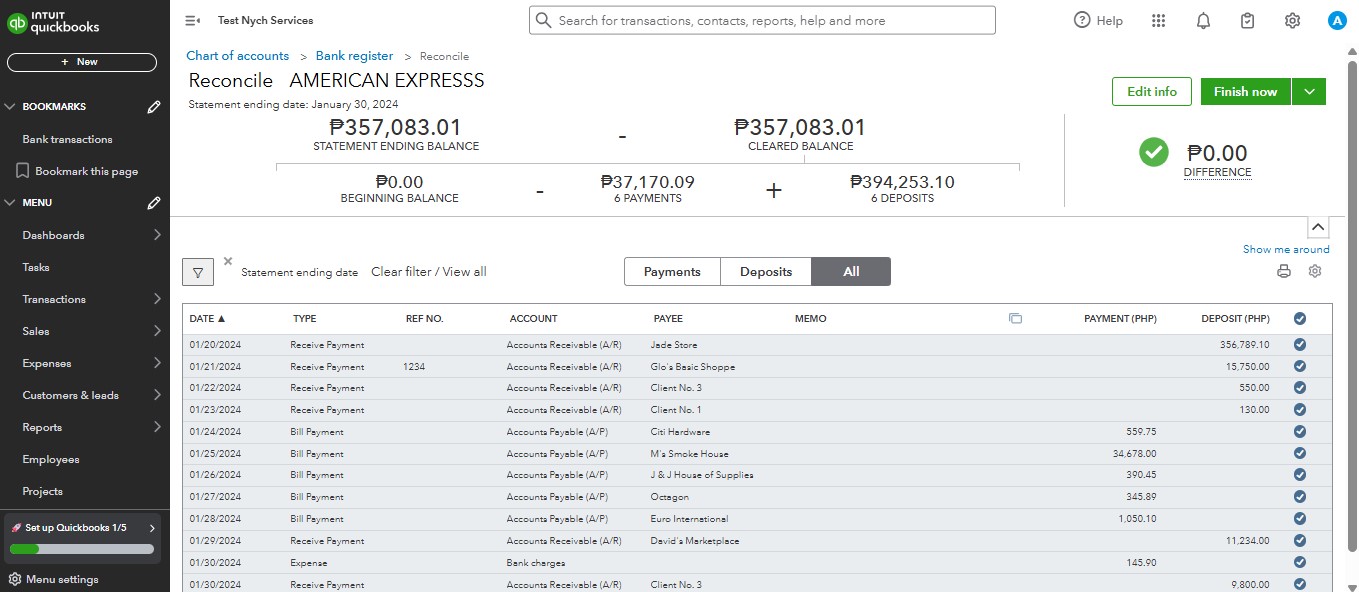Uncheck the Jade Store transaction

[x=1300, y=344]
